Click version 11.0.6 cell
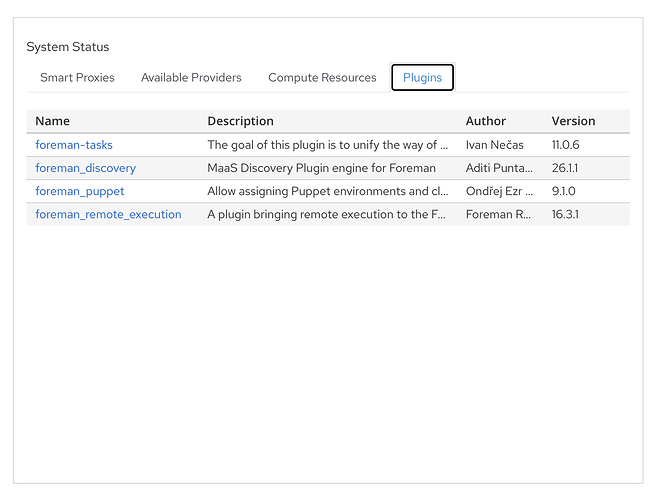Viewport: 661px width, 500px height. click(565, 145)
